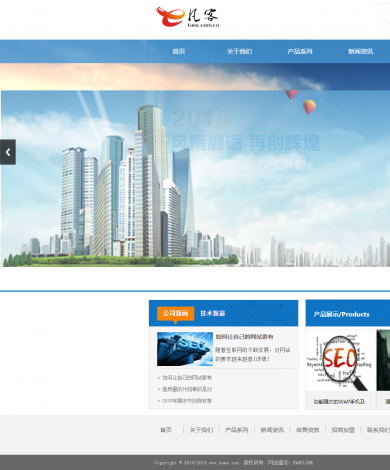Click the fanc.com.cn logo at top

coord(187,17)
